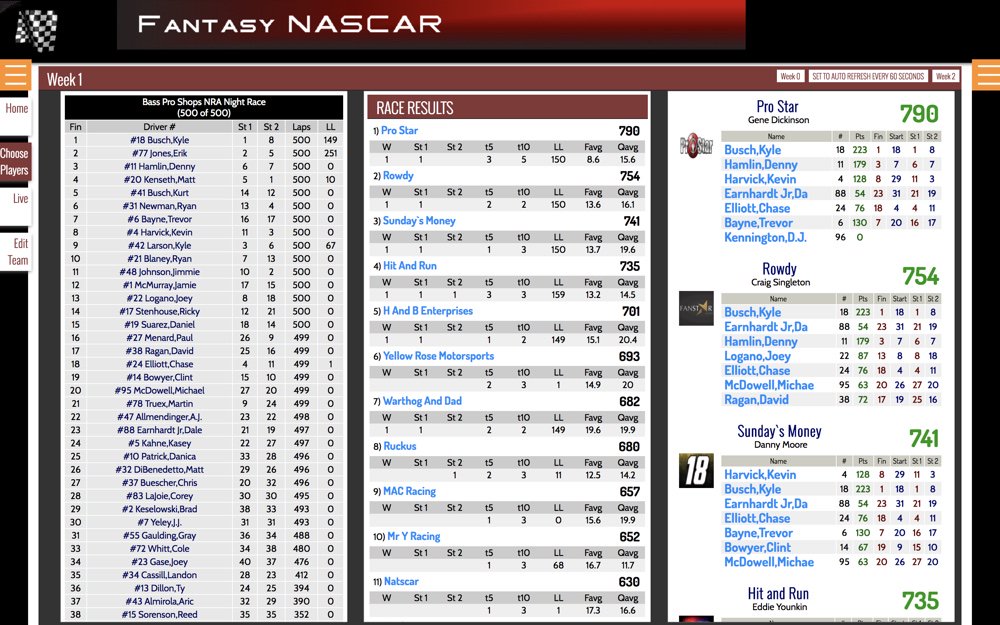Go to Week 2

946,76
